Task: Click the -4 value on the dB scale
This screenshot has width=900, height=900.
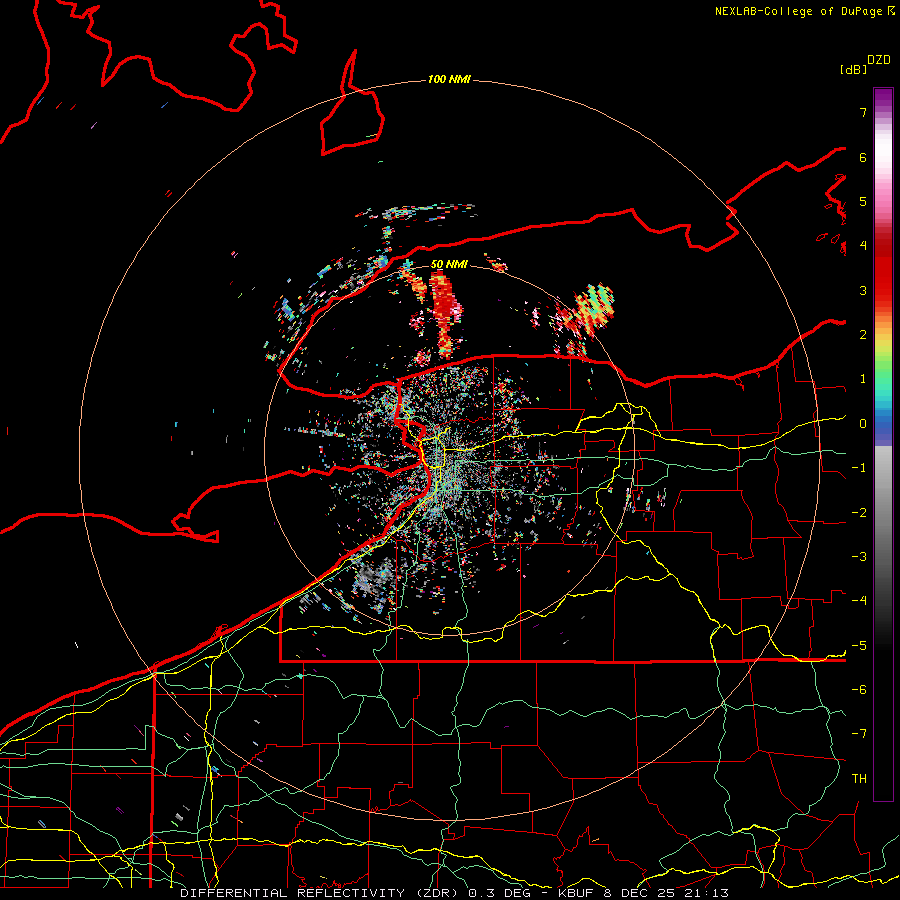Action: click(x=859, y=601)
